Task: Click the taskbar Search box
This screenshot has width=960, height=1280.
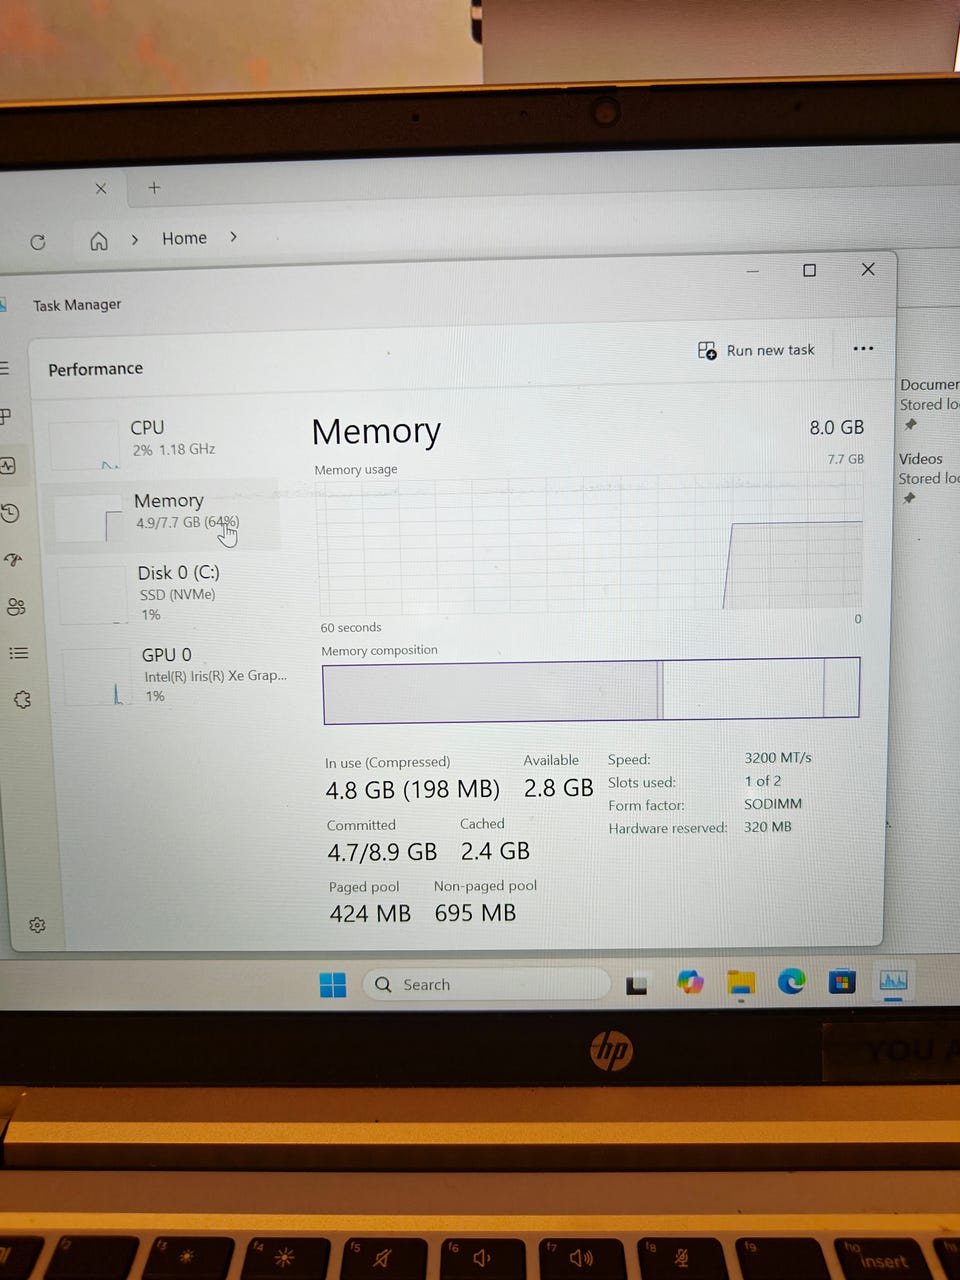Action: pyautogui.click(x=486, y=984)
